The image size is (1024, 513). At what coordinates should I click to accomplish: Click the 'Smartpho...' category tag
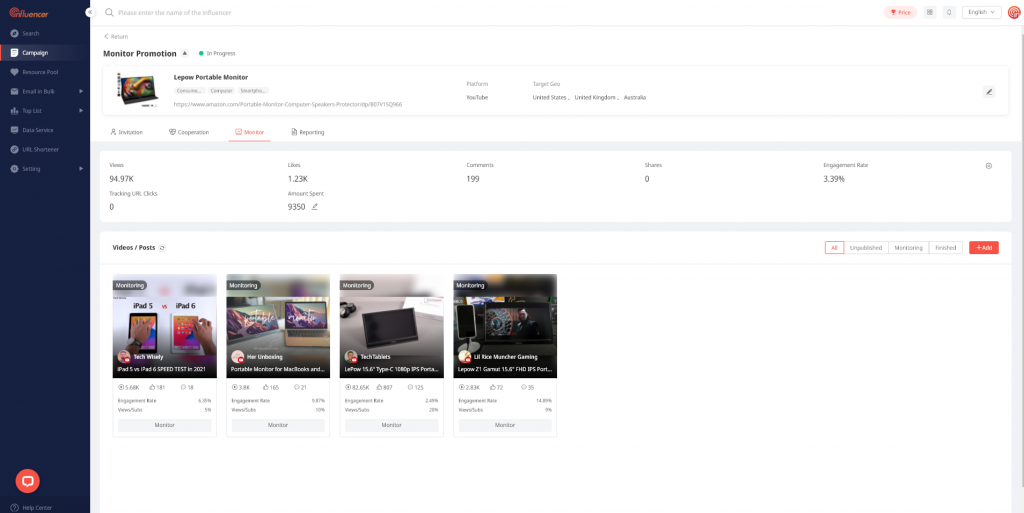click(x=253, y=91)
